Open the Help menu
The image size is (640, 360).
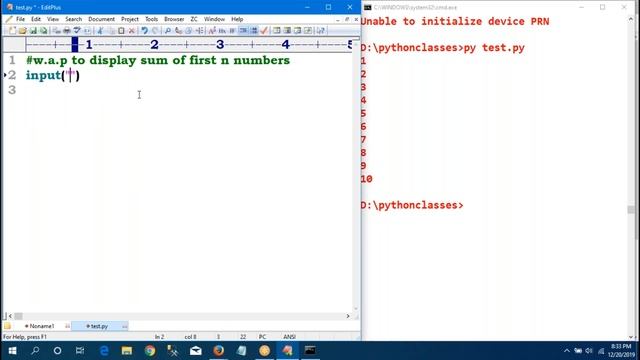coord(237,19)
